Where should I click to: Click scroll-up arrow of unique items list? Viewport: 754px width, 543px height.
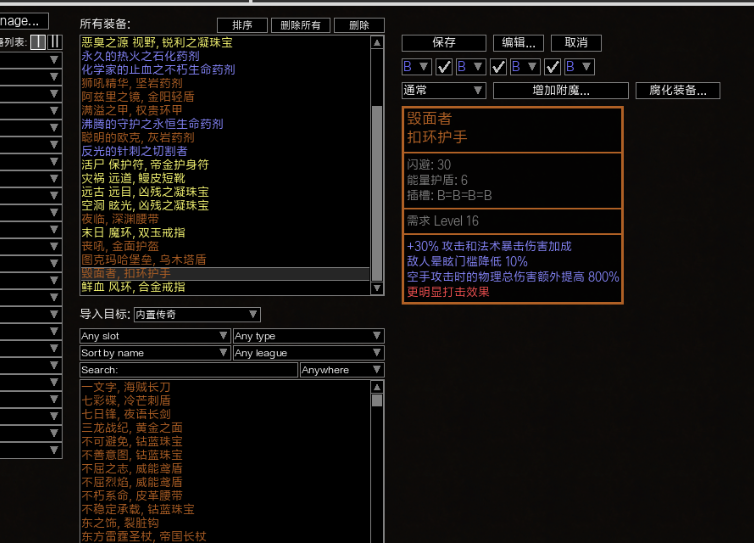377,387
